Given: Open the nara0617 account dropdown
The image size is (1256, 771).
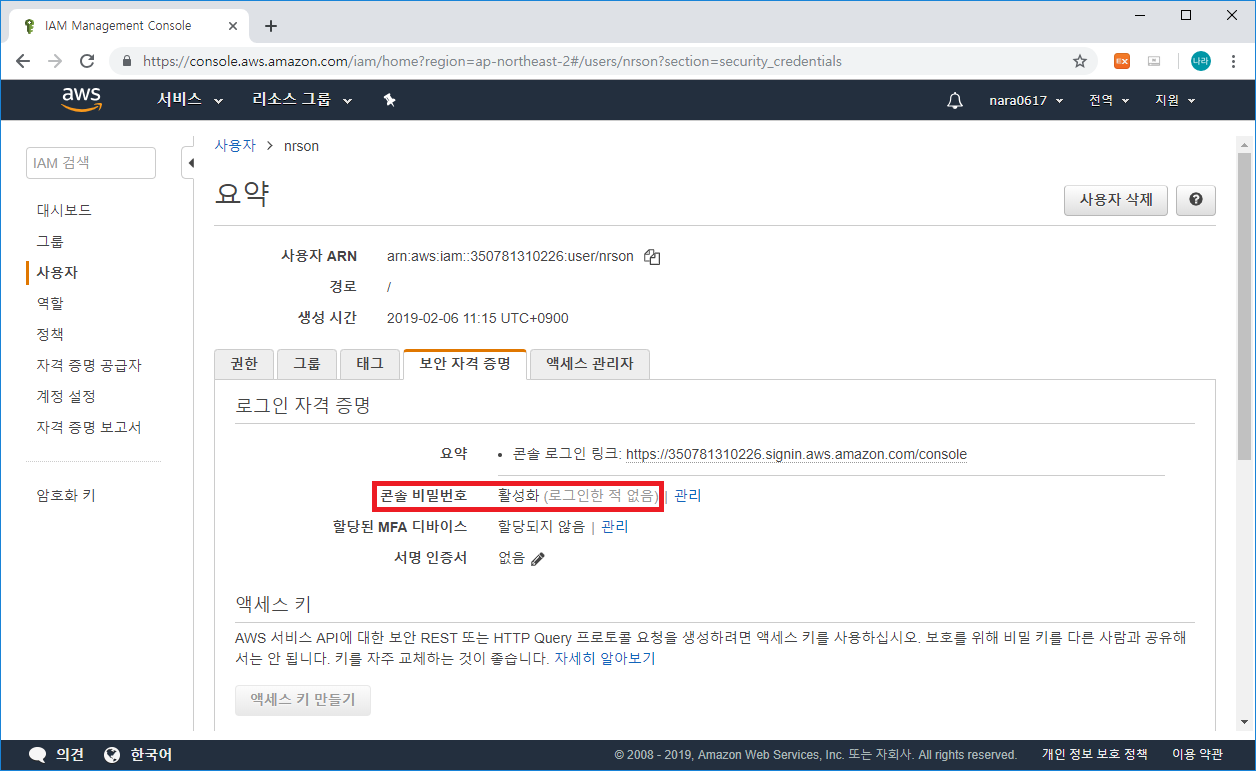Looking at the screenshot, I should coord(1026,100).
